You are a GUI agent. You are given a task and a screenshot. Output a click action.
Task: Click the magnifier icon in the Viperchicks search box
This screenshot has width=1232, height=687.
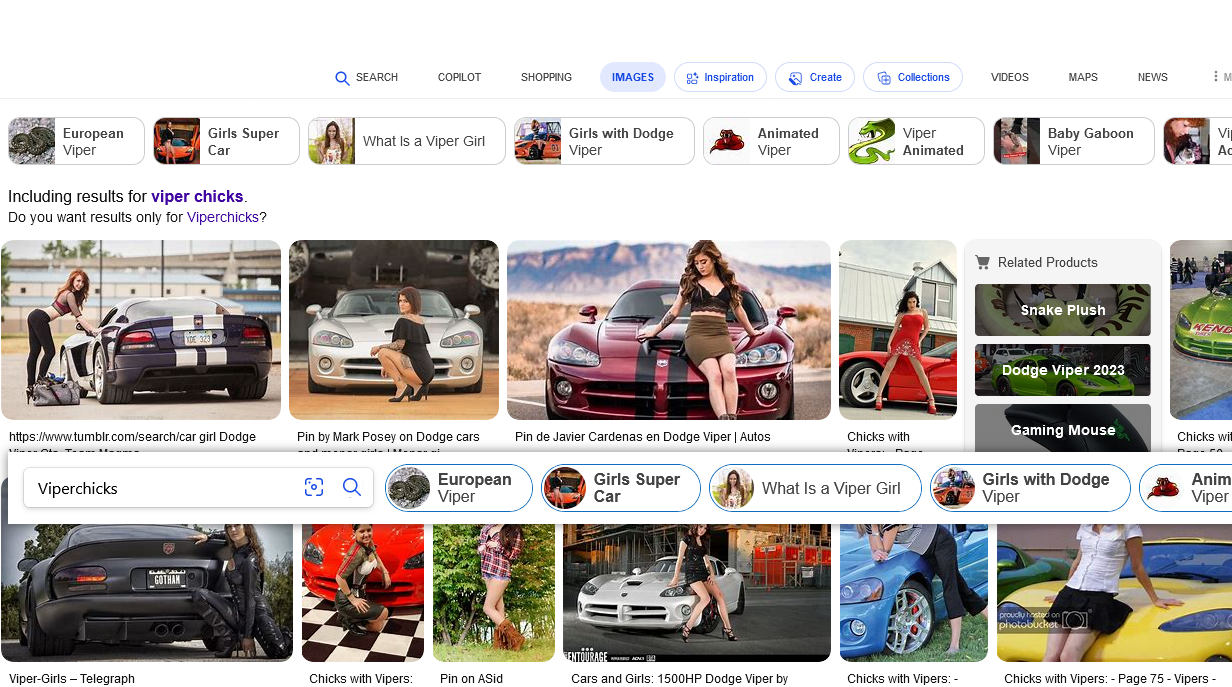point(352,487)
